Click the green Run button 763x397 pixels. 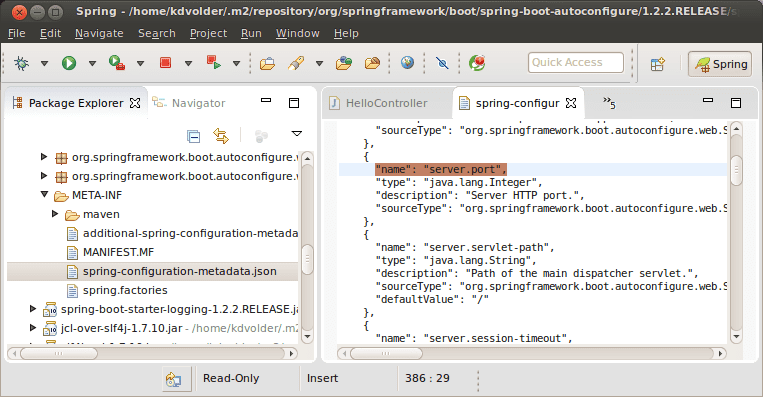click(x=69, y=63)
